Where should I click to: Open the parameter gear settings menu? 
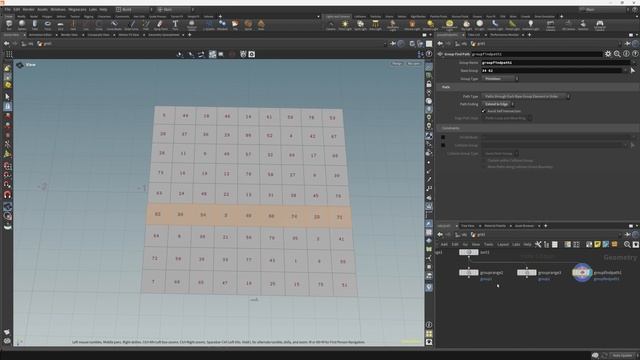(608, 54)
